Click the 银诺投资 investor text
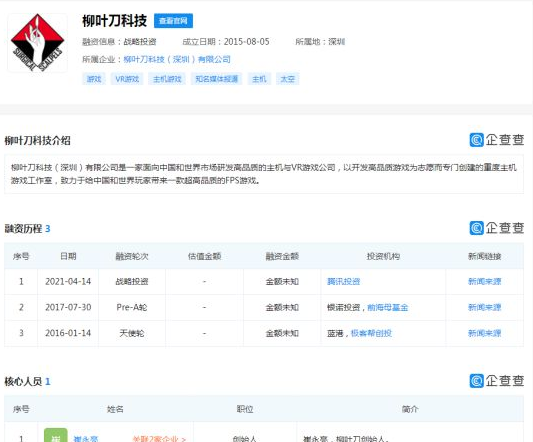The height and width of the screenshot is (442, 533). click(343, 308)
